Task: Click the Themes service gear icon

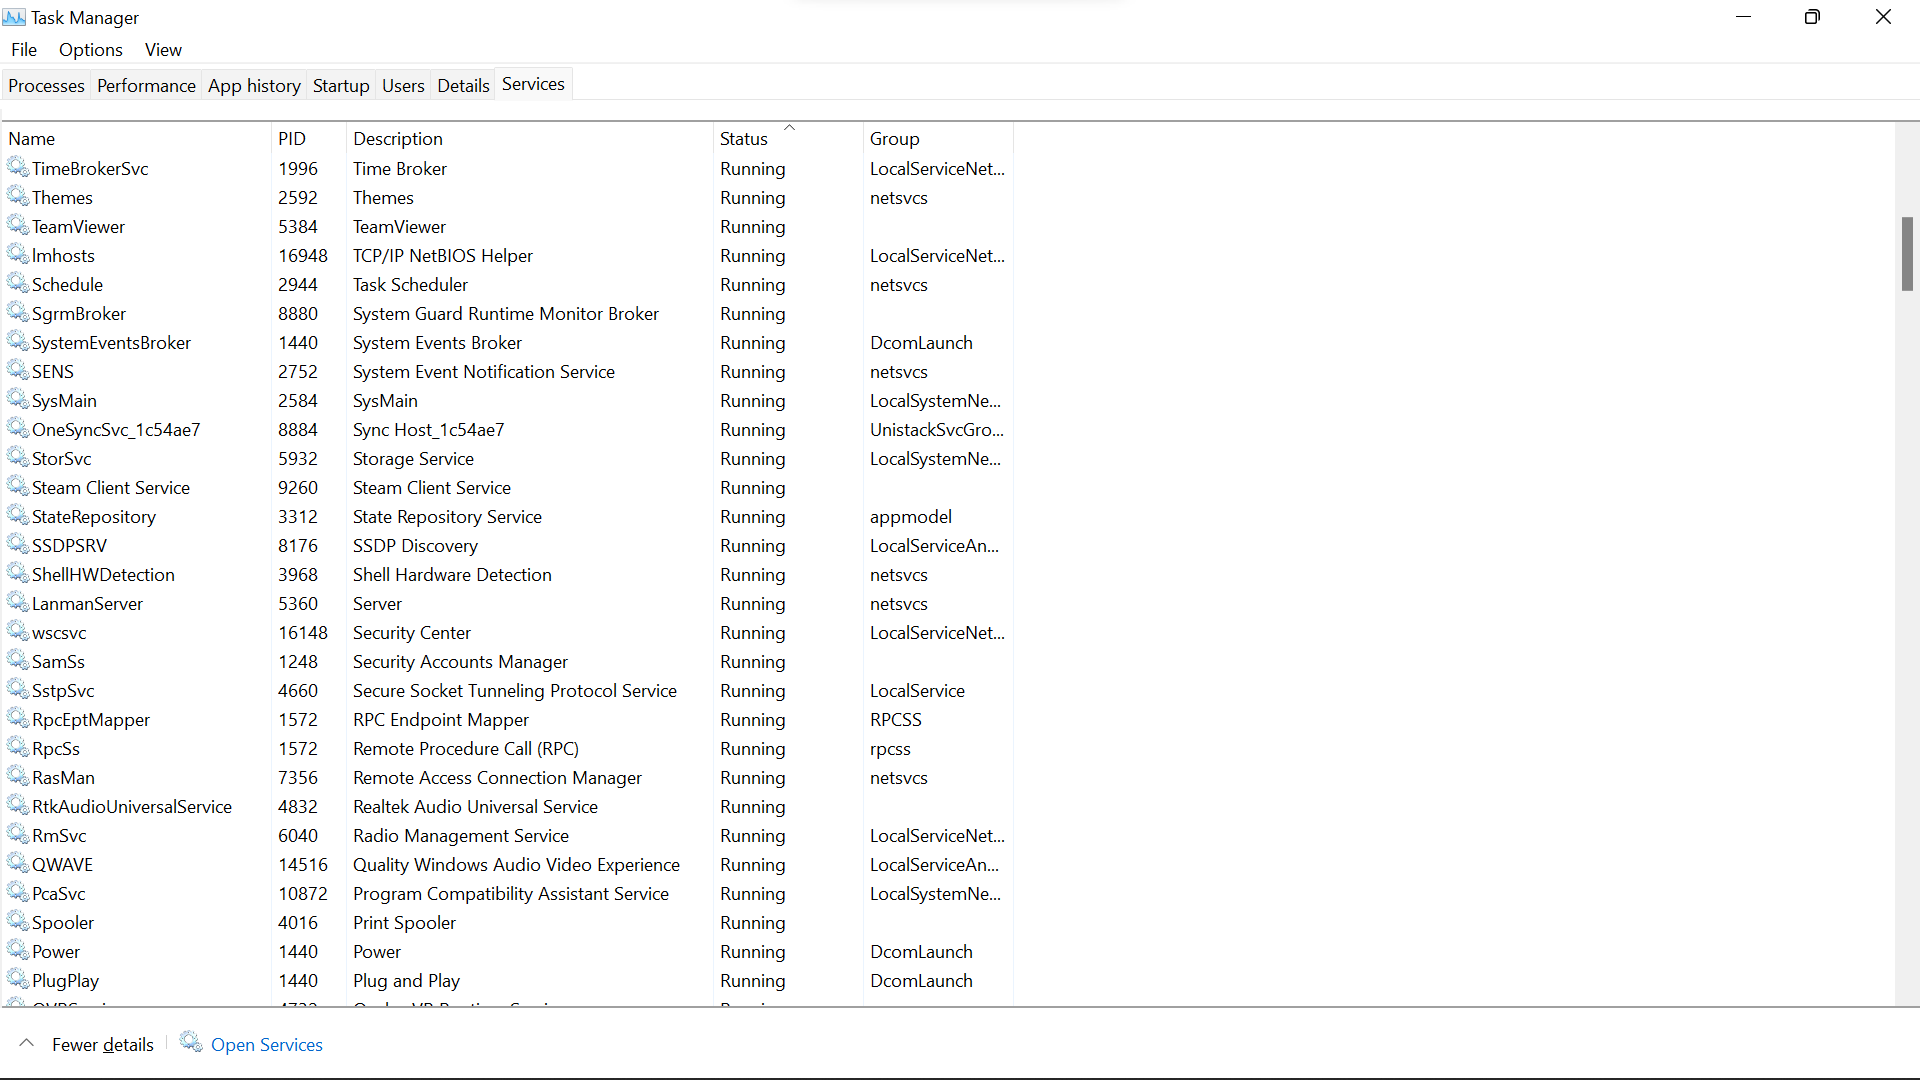Action: tap(18, 196)
